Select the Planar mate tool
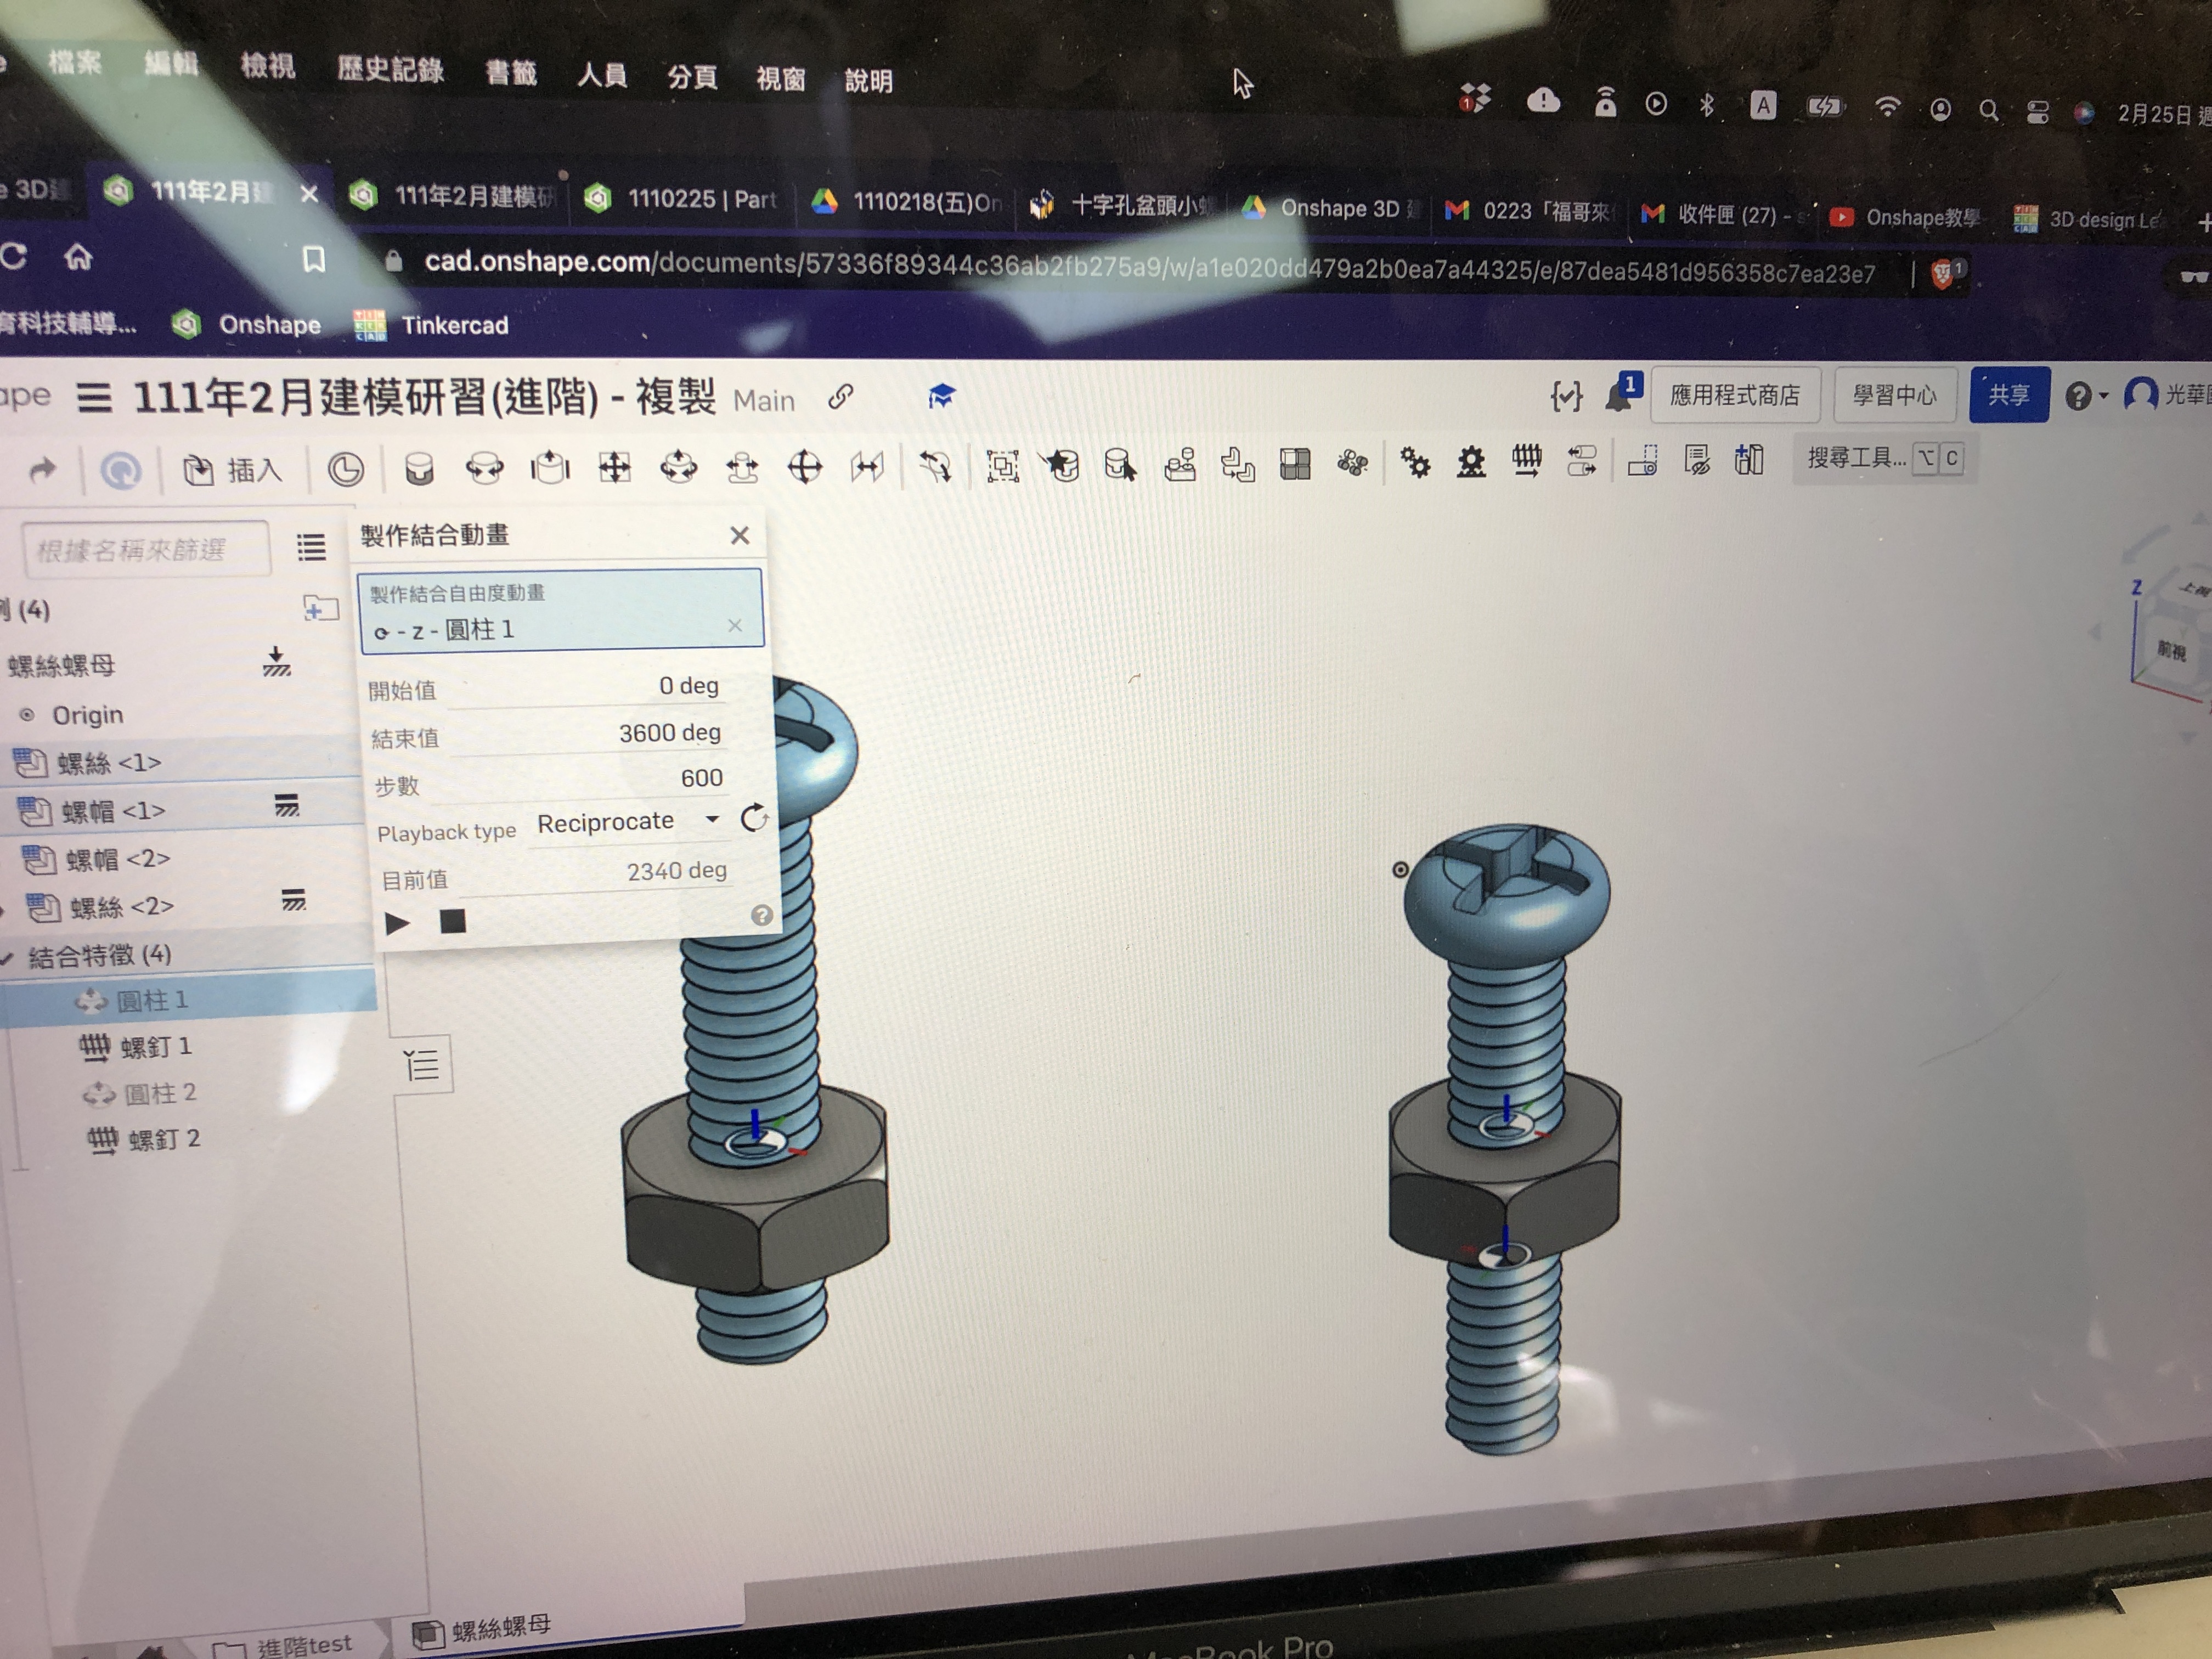2212x1659 pixels. coord(614,467)
